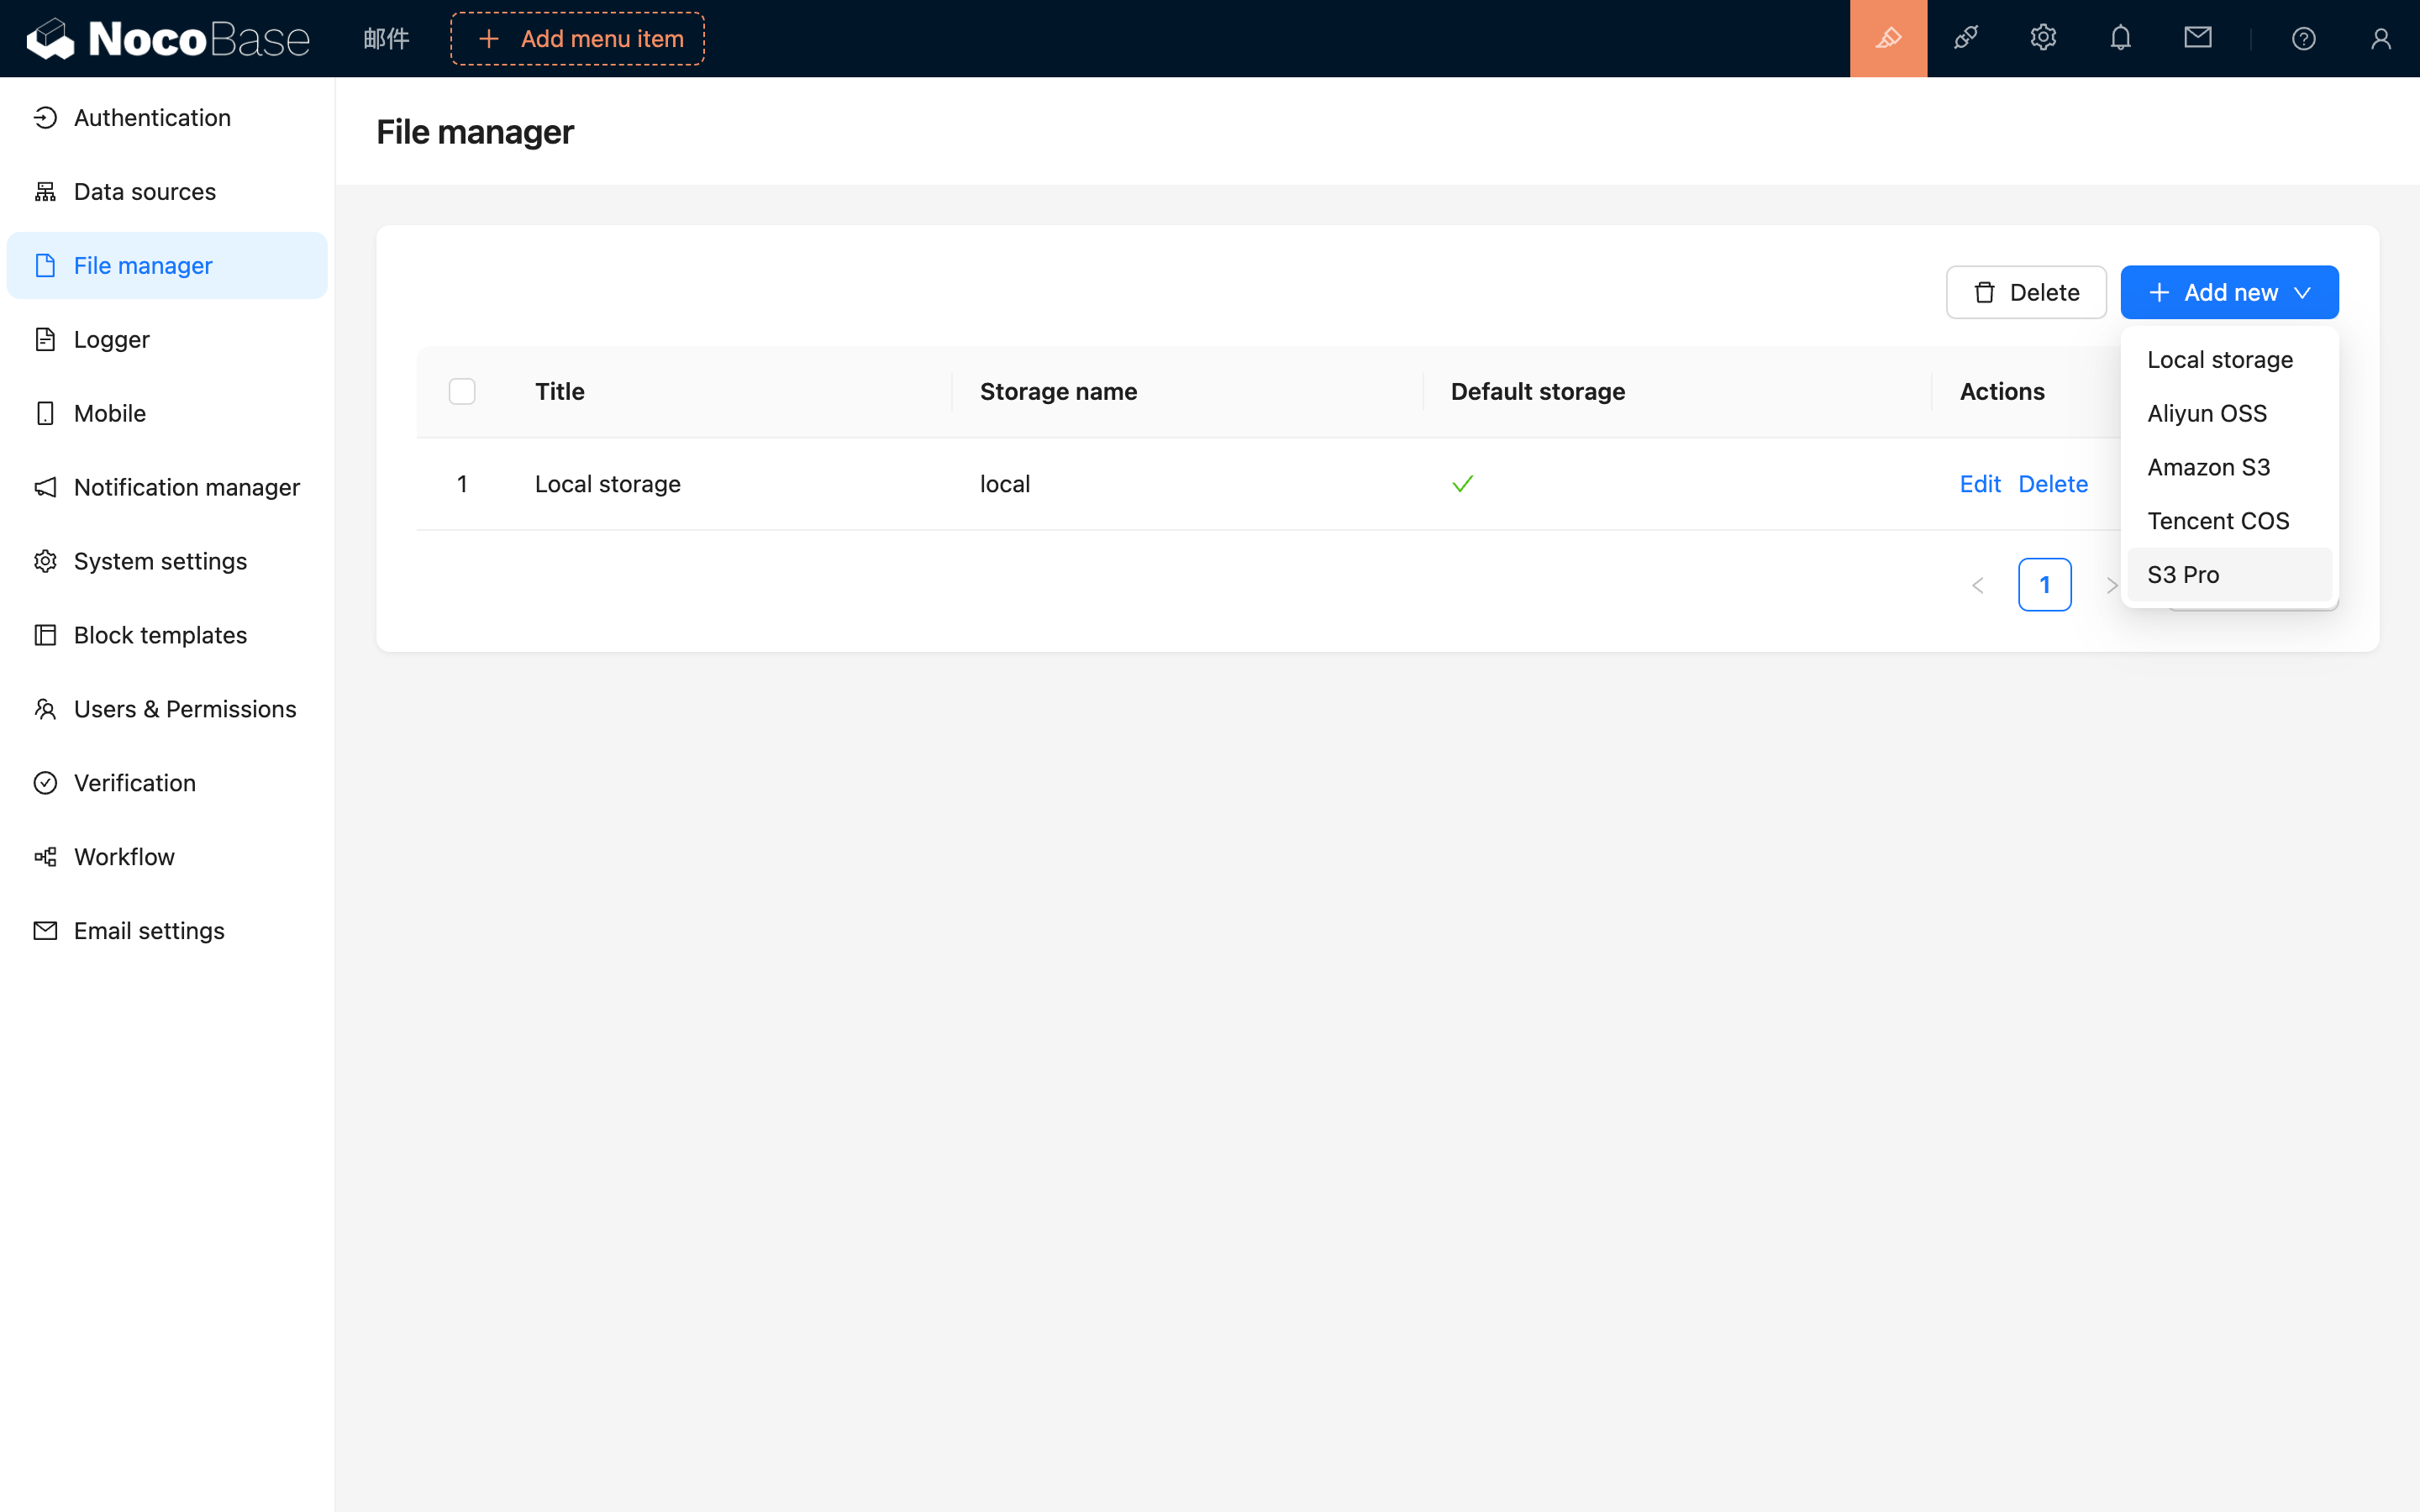Click the NocoBase logo

[168, 38]
